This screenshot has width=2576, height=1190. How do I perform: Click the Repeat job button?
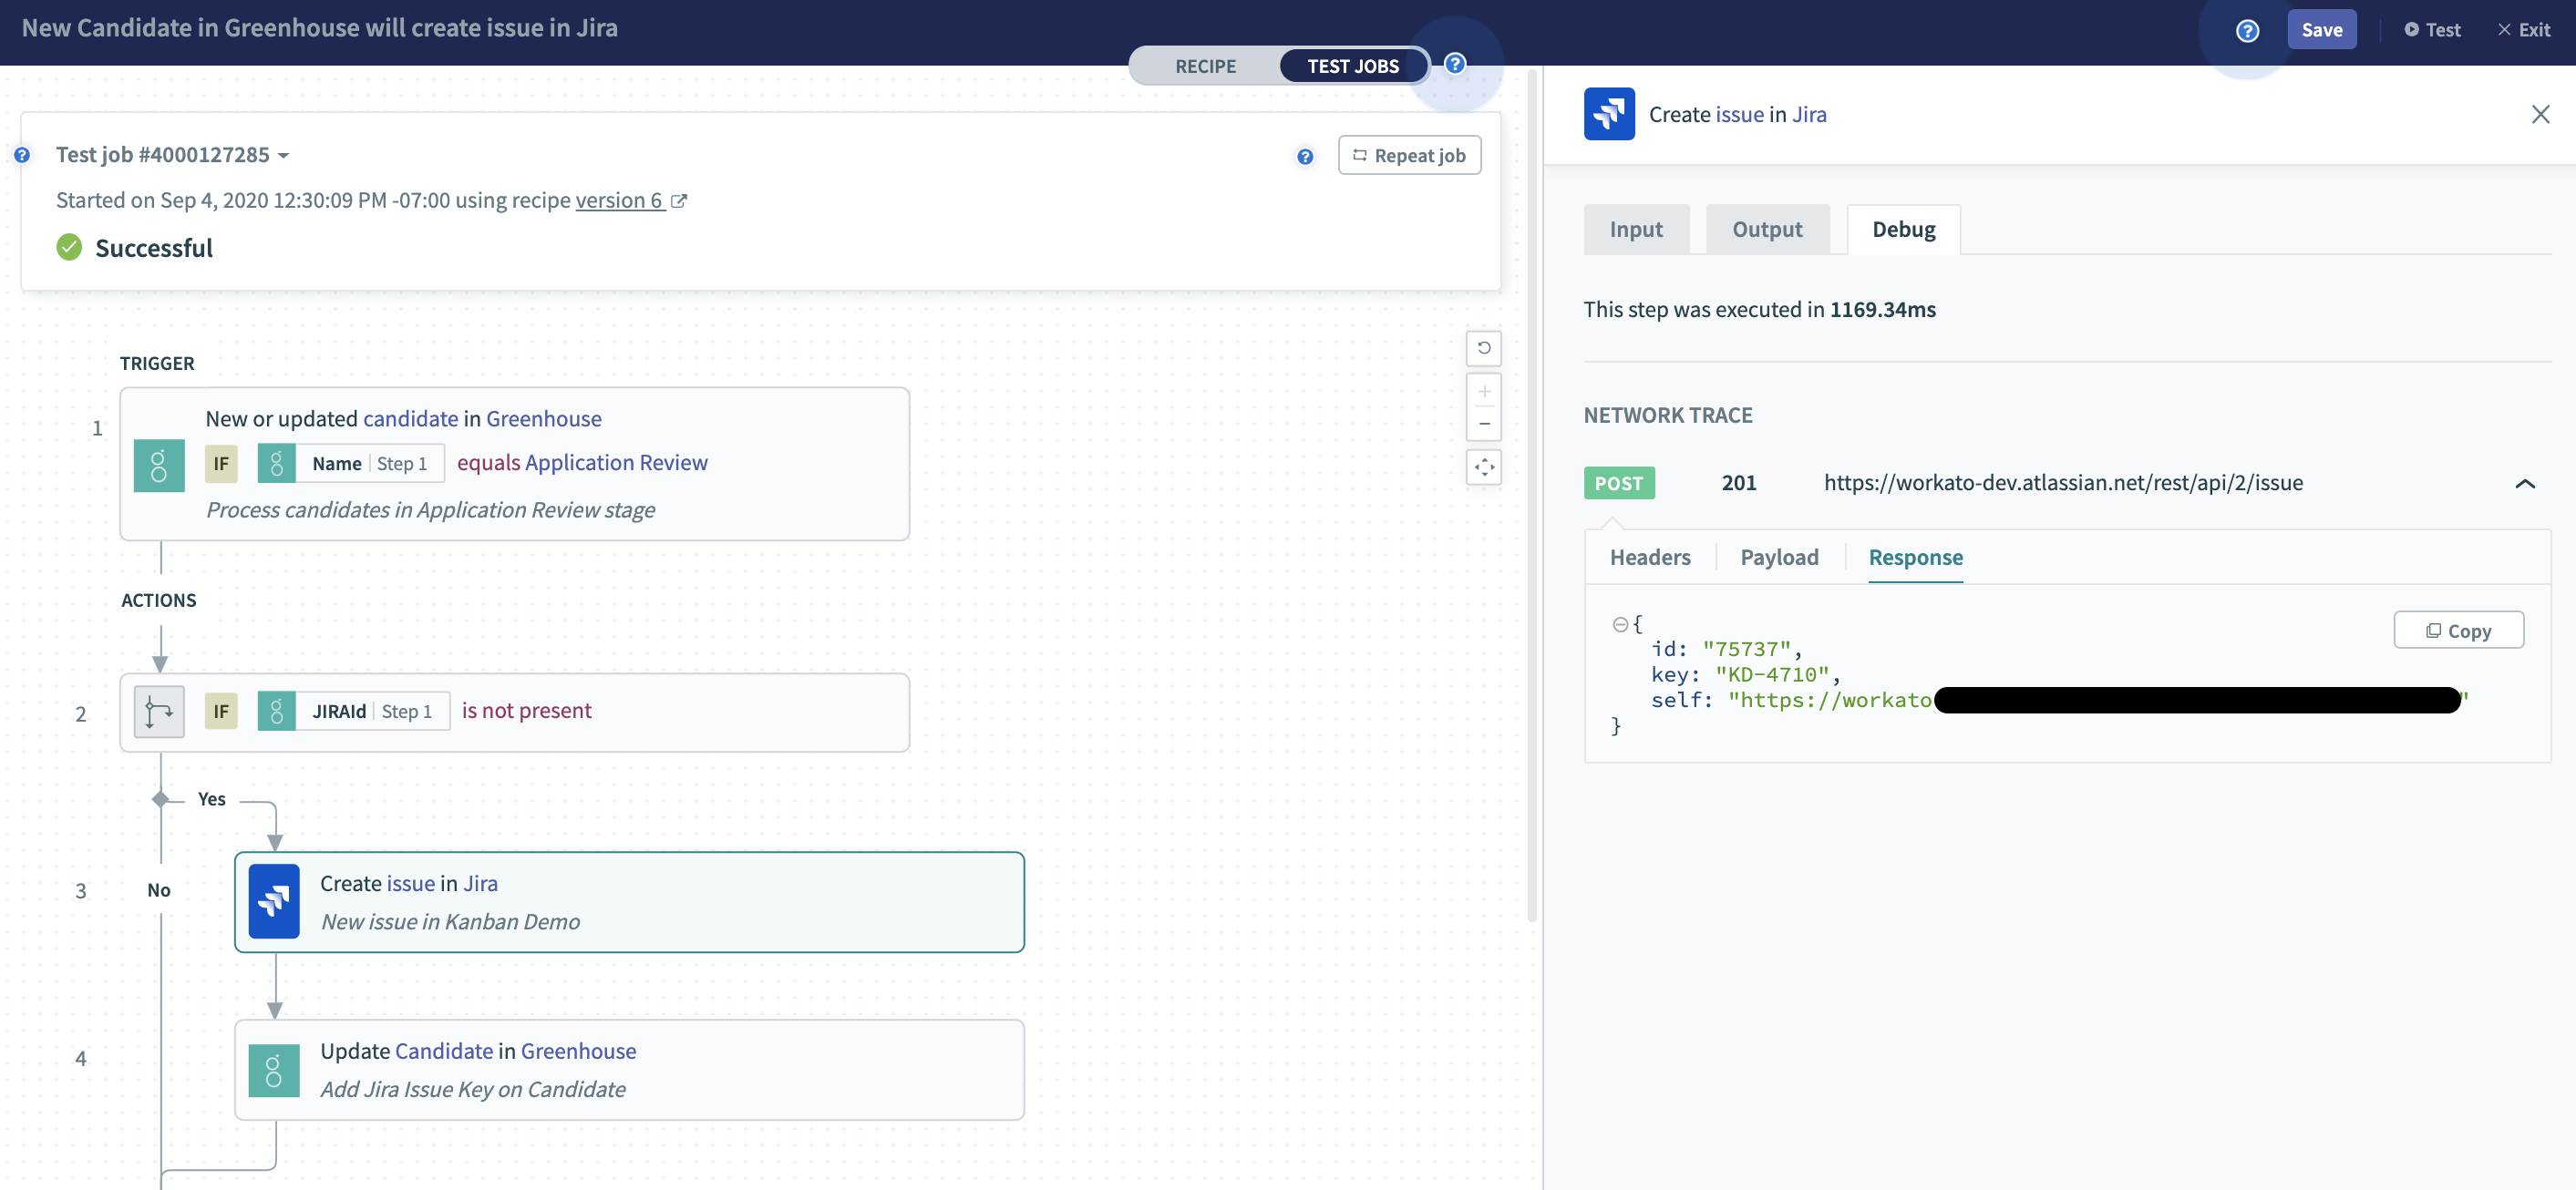click(x=1409, y=153)
